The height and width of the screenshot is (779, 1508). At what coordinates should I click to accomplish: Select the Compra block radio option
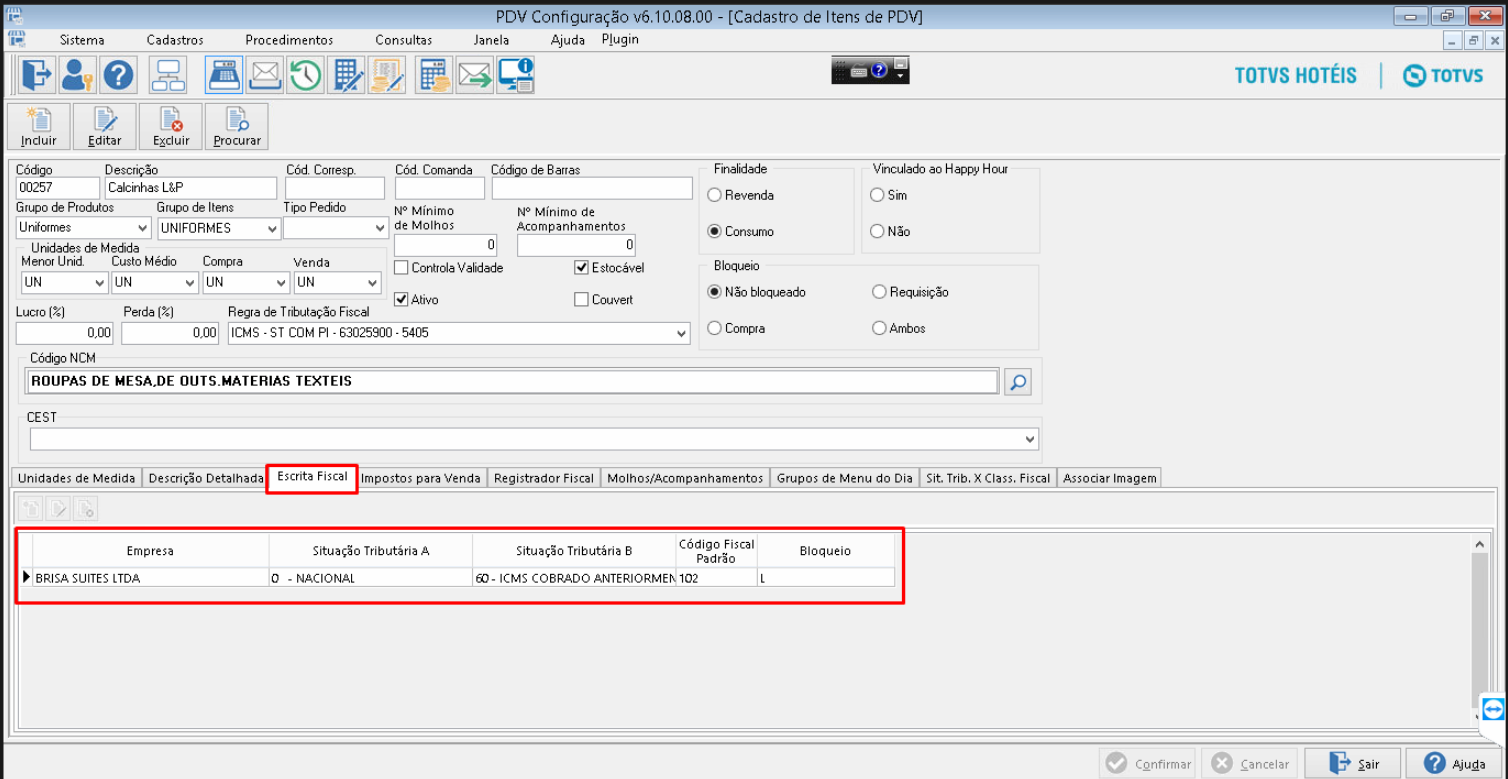click(x=714, y=328)
